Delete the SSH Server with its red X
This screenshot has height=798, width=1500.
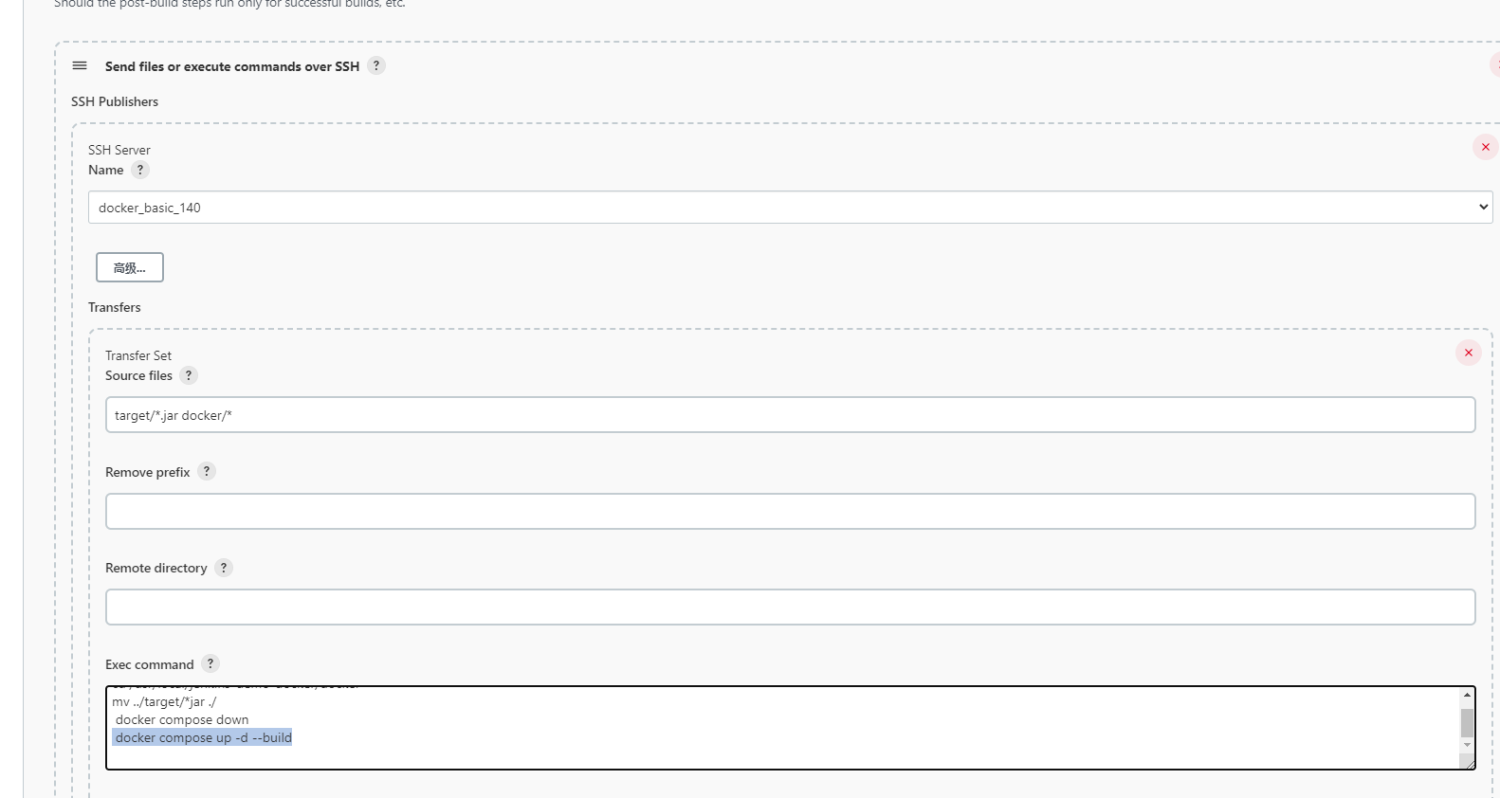[1485, 147]
